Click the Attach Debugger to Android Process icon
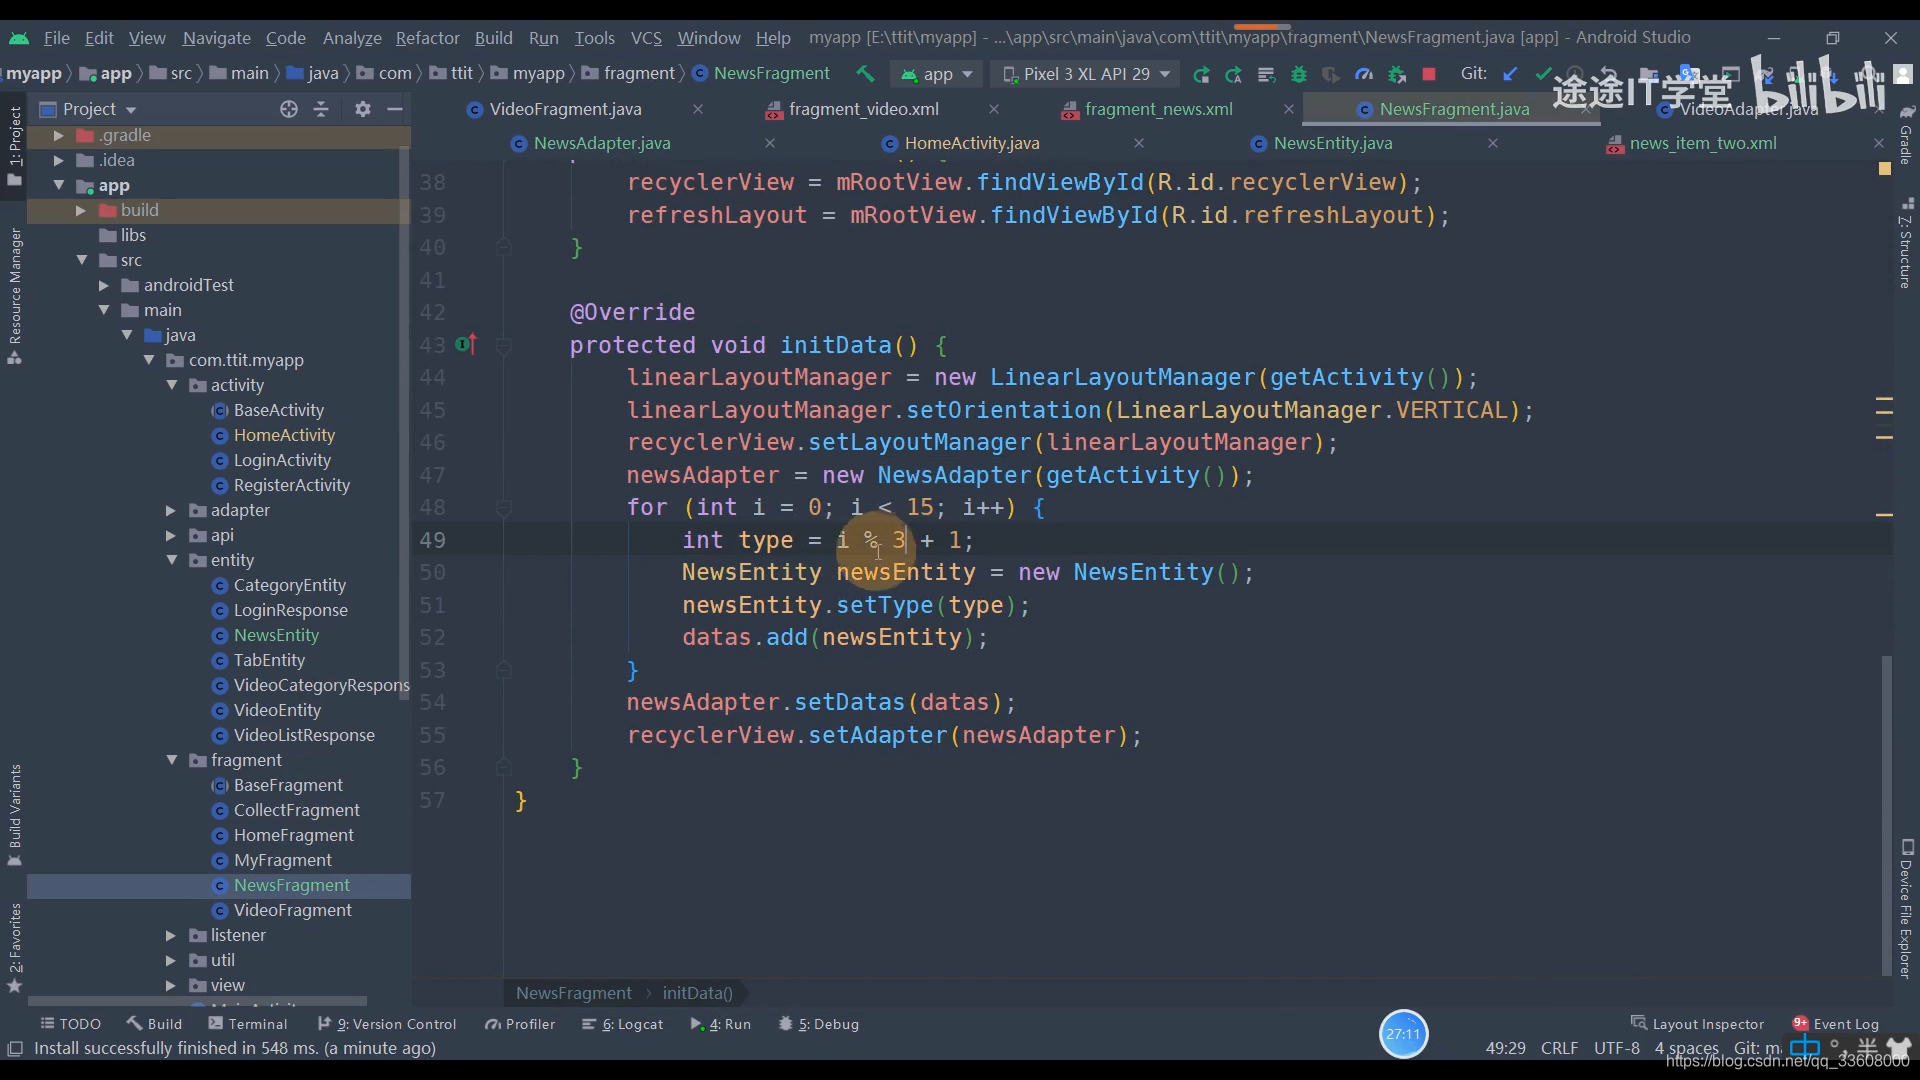This screenshot has height=1080, width=1920. coord(1396,74)
